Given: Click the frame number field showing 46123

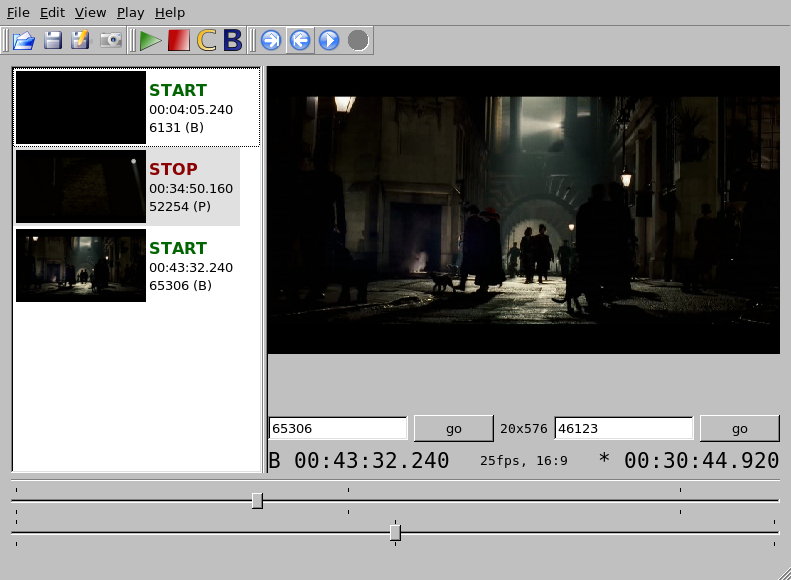Looking at the screenshot, I should click(624, 429).
